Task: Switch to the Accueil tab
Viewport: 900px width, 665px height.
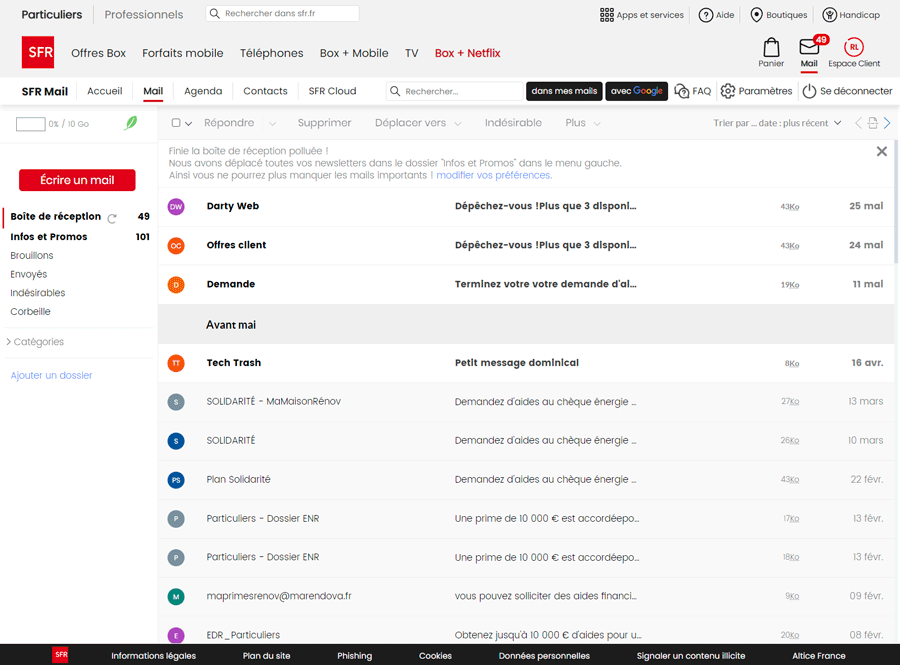Action: coord(104,91)
